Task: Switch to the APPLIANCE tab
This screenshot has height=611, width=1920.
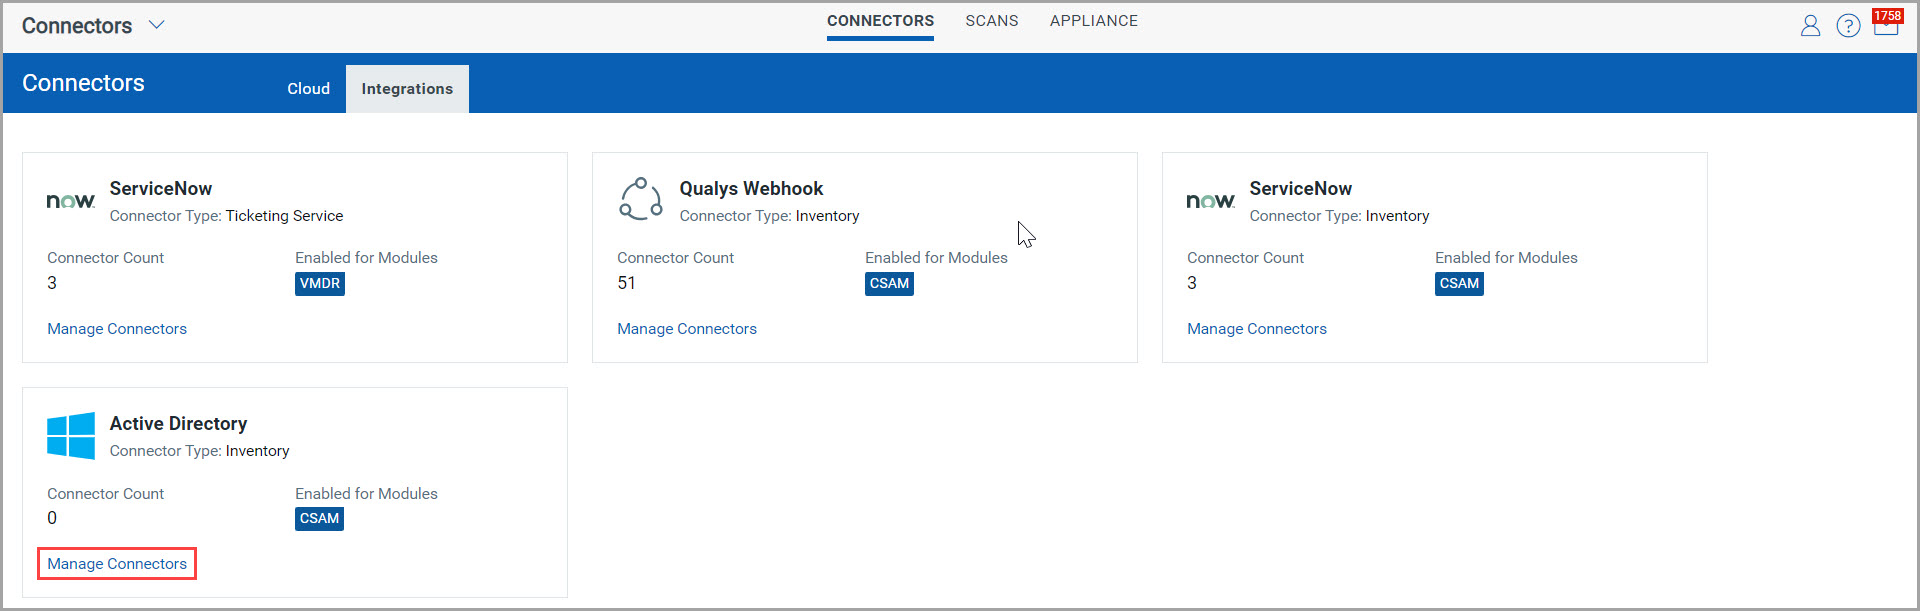Action: 1094,21
